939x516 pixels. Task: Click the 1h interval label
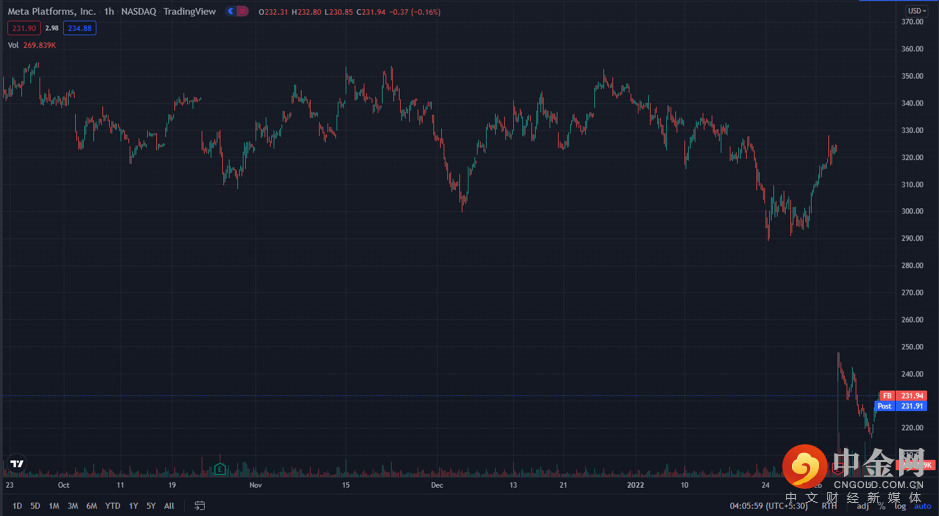109,11
